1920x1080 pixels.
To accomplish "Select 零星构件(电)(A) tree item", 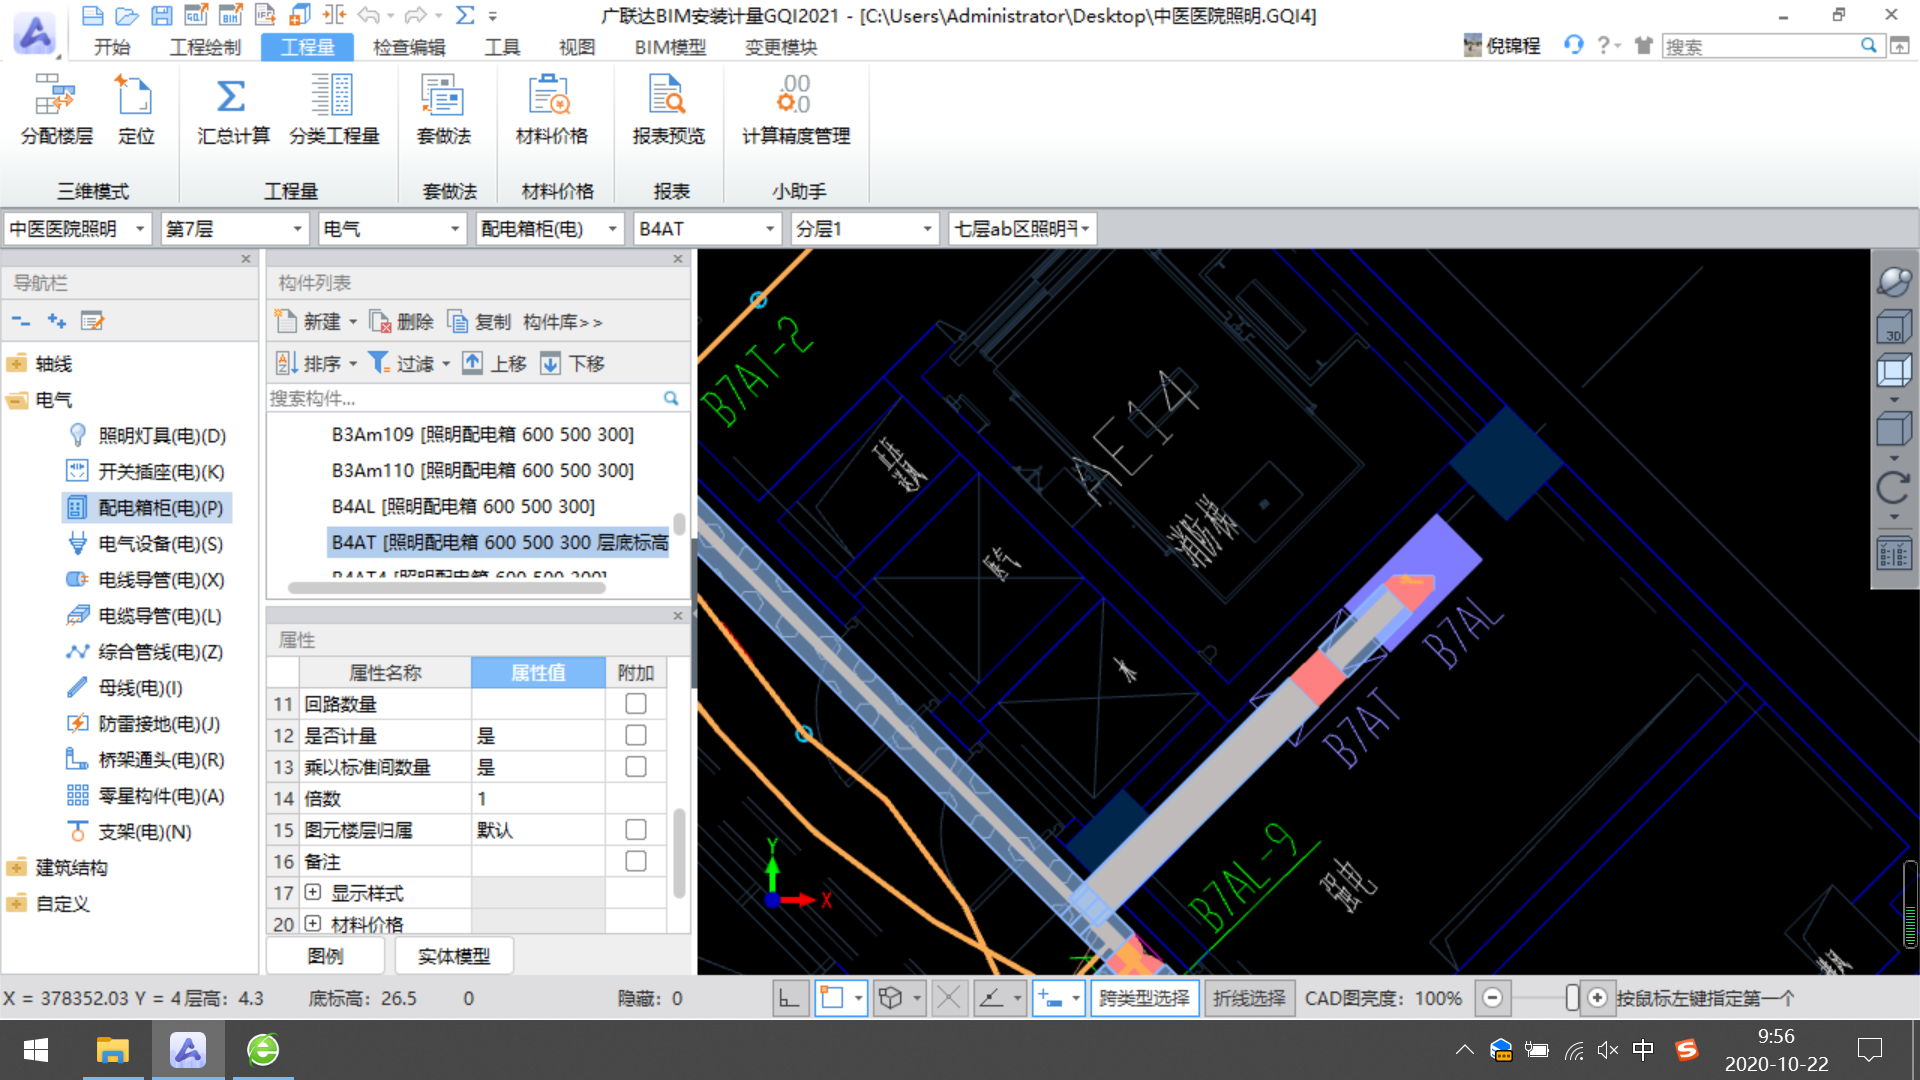I will point(161,796).
